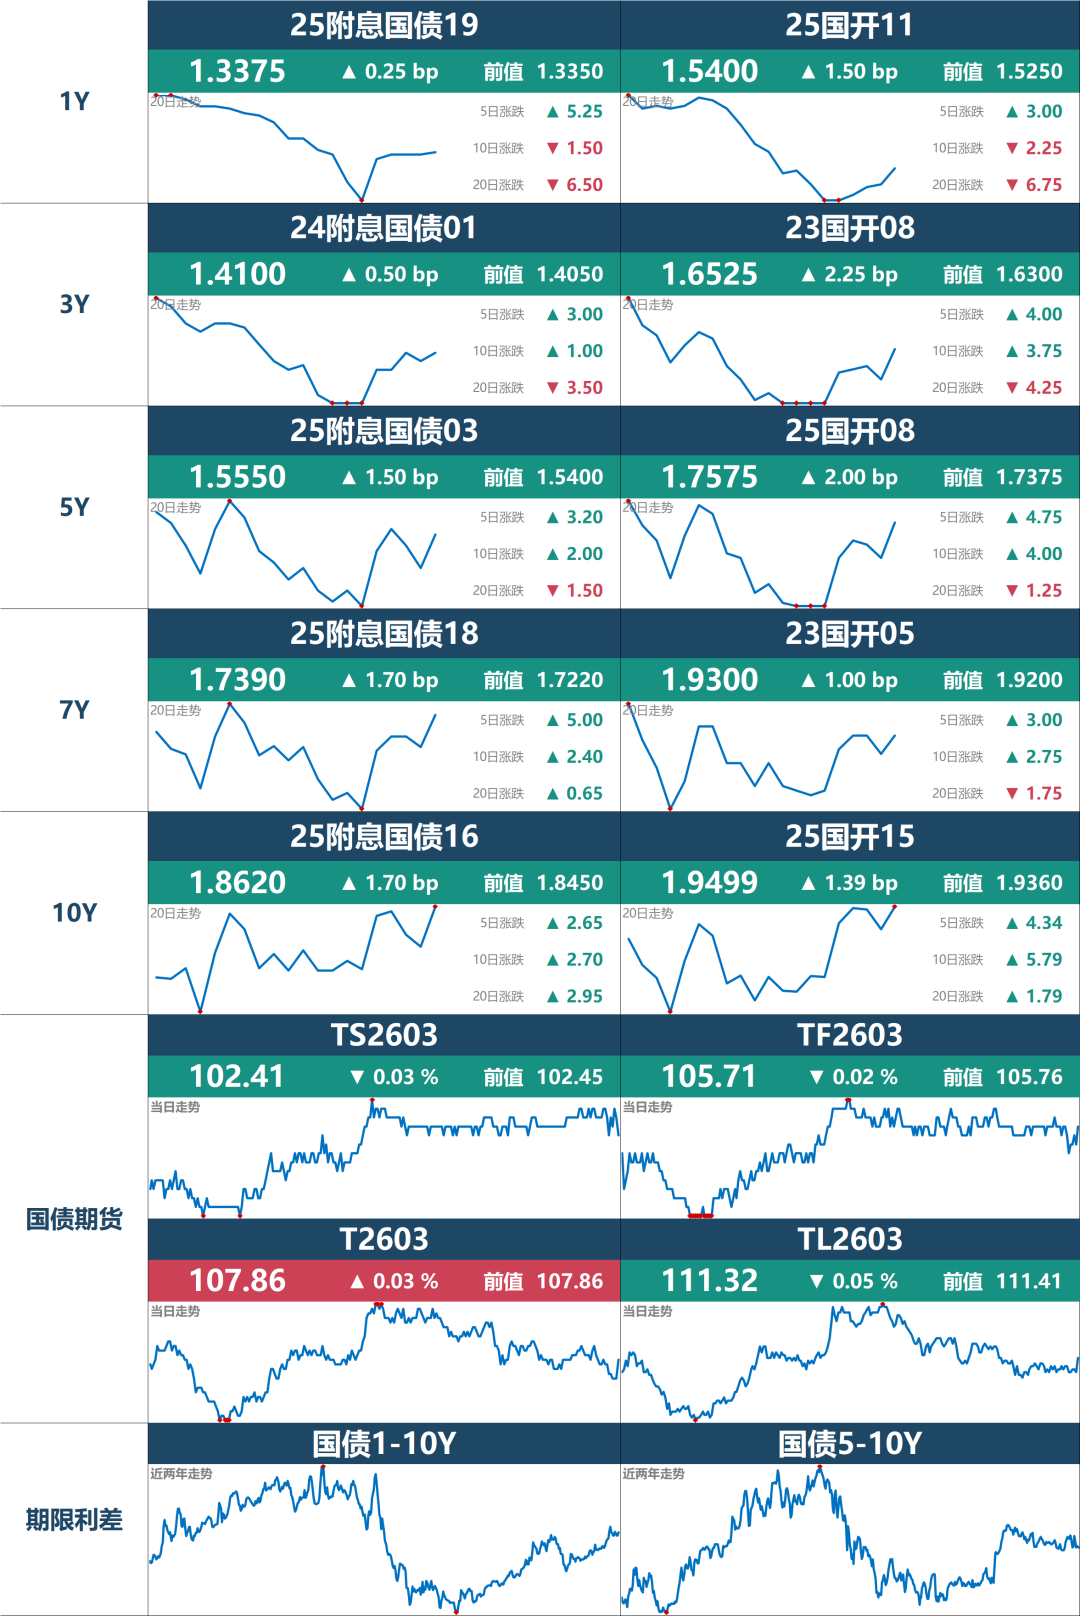Click the red down arrow beside 4.25
This screenshot has height=1616, width=1080.
click(x=1012, y=388)
